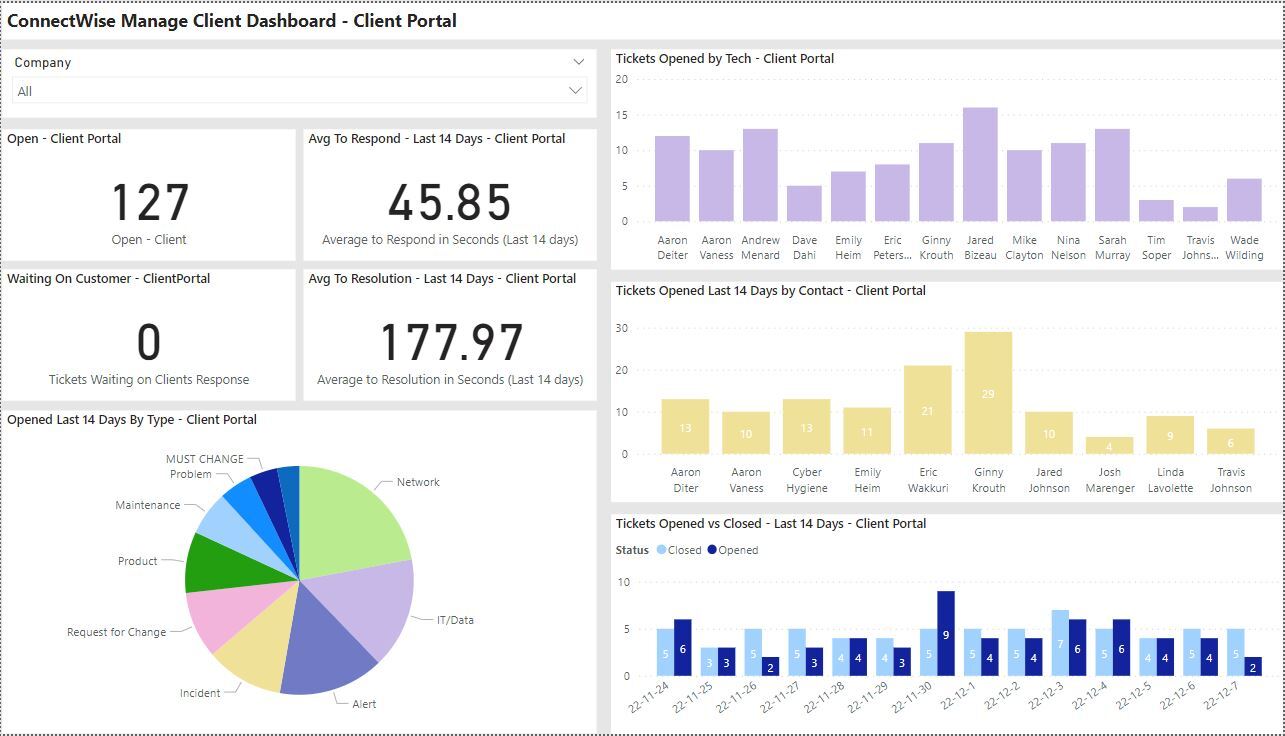Click the MUST CHANGE pie label

pos(204,459)
